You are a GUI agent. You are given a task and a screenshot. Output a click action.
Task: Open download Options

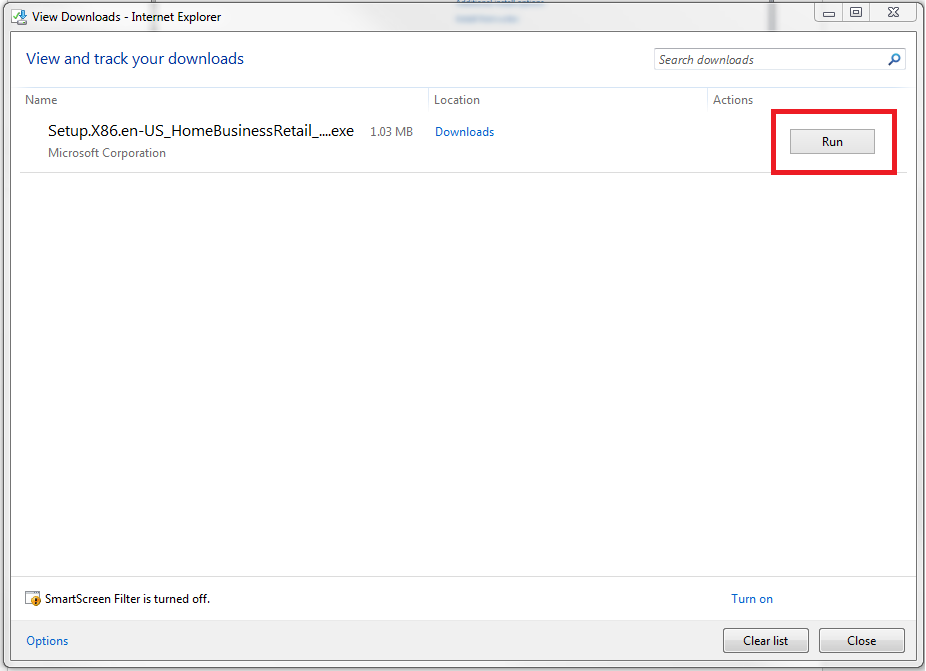click(x=47, y=641)
